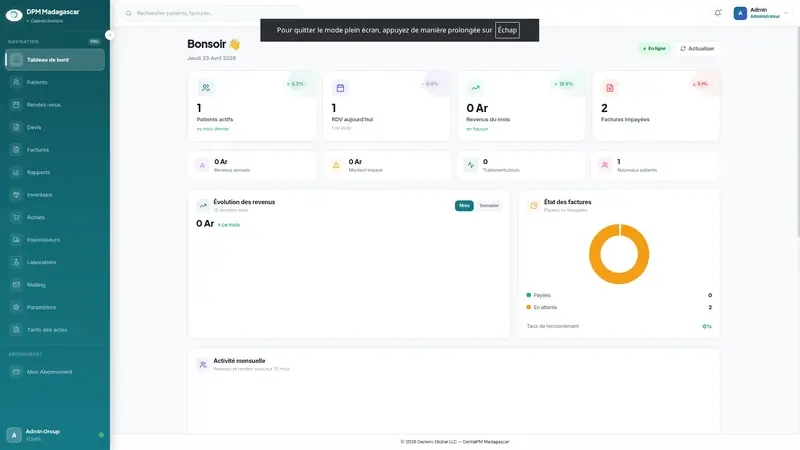Expand the Admin account dropdown arrow

tap(786, 13)
